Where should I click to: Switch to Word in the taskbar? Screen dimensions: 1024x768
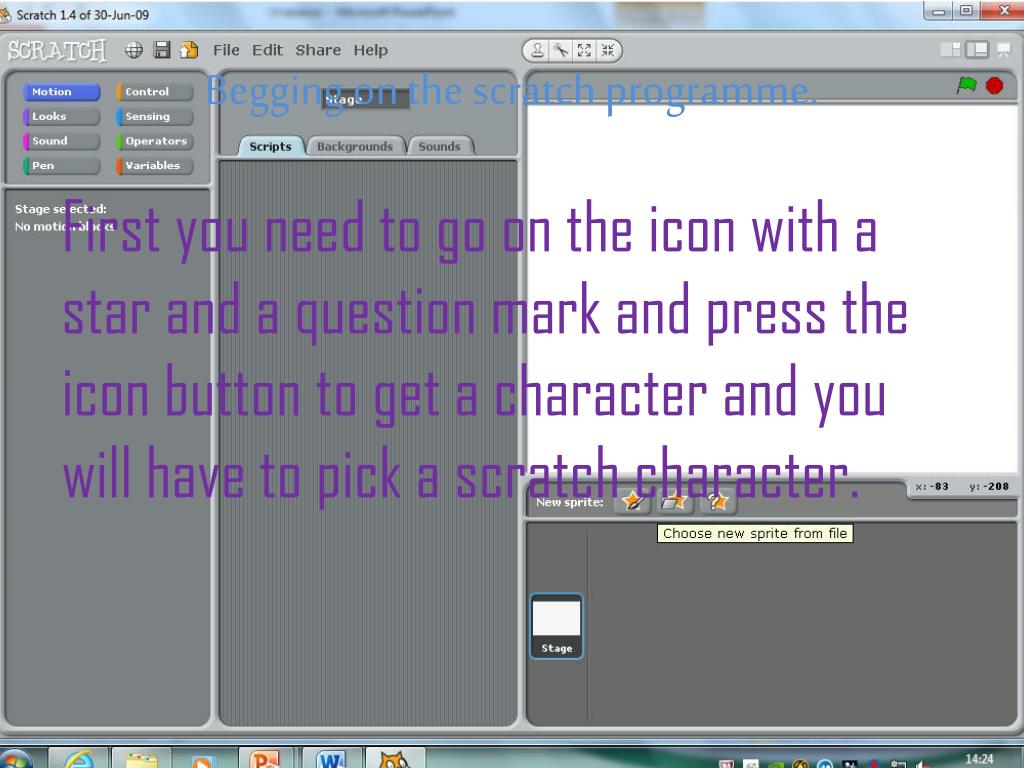[330, 760]
